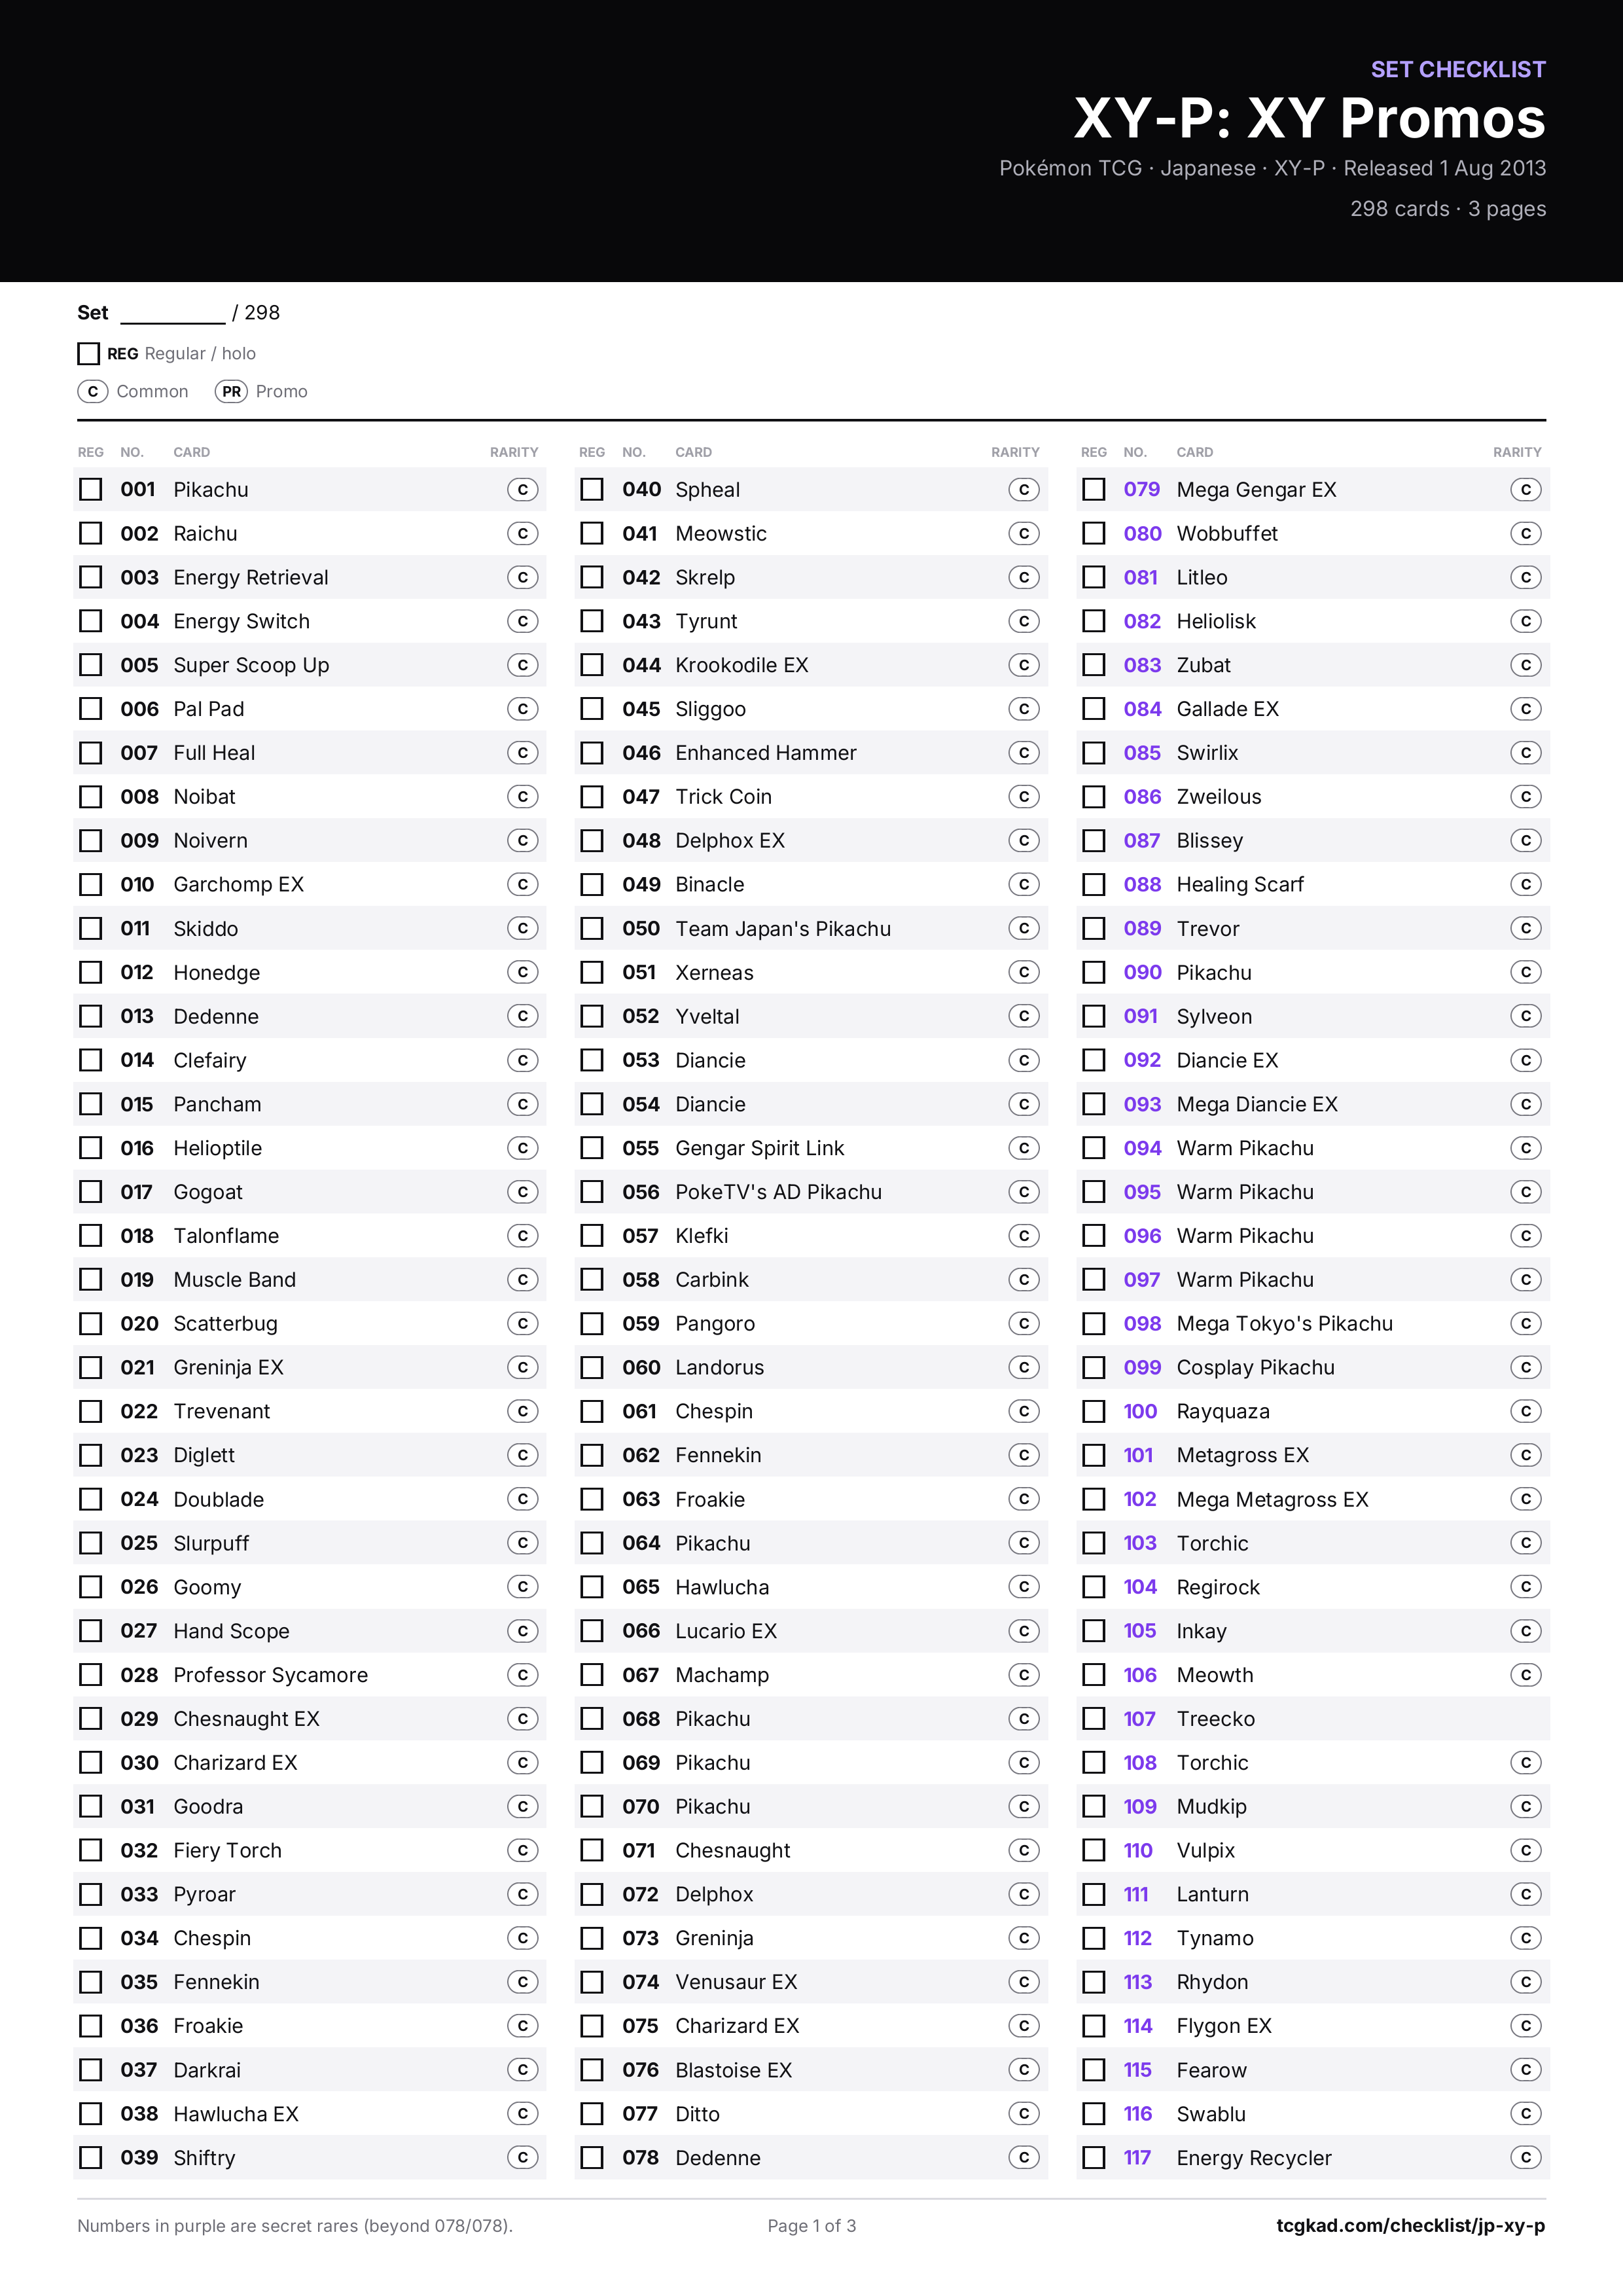1623x2296 pixels.
Task: Open the tcgkad.com/checklist/jp-xy-p link
Action: [1410, 2225]
